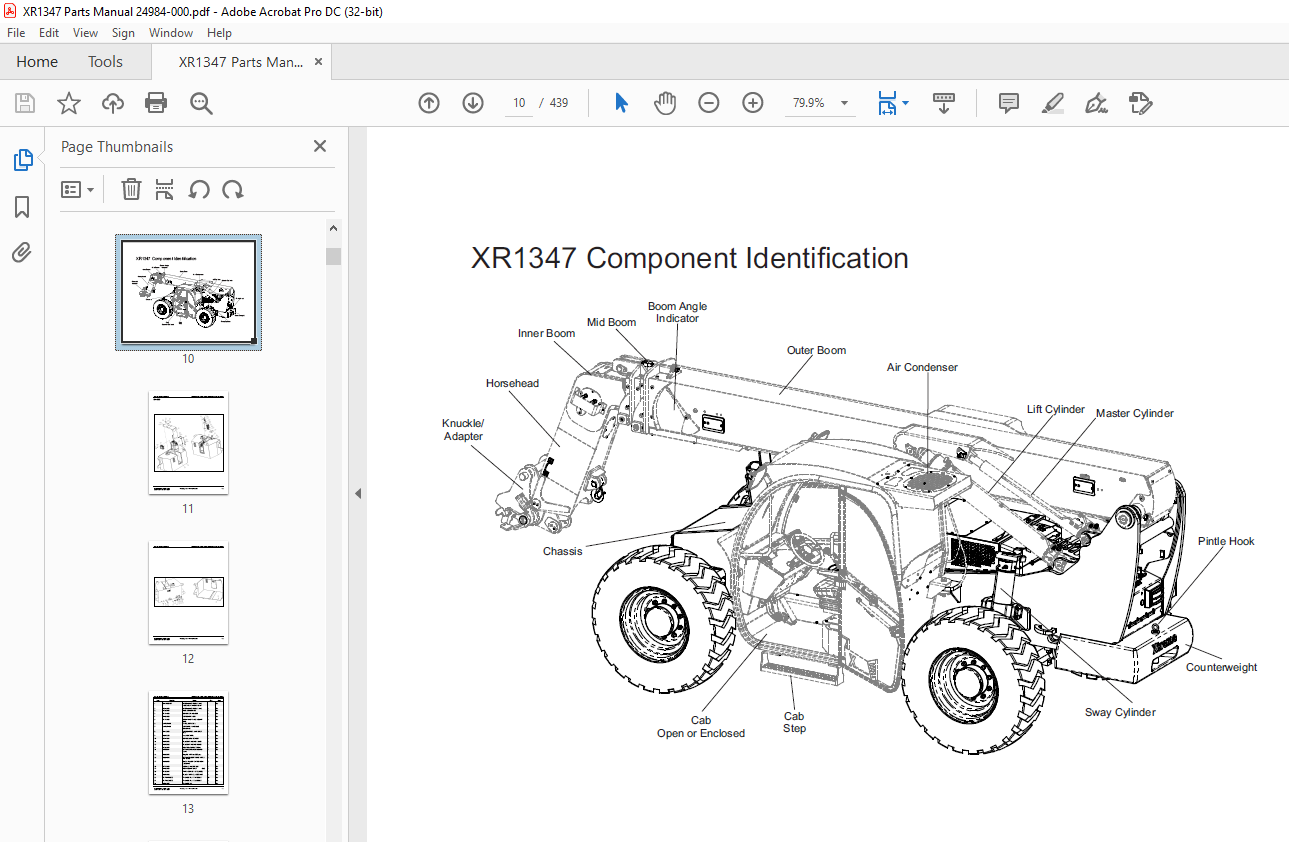Open the View menu
Image resolution: width=1289 pixels, height=842 pixels.
(x=85, y=33)
